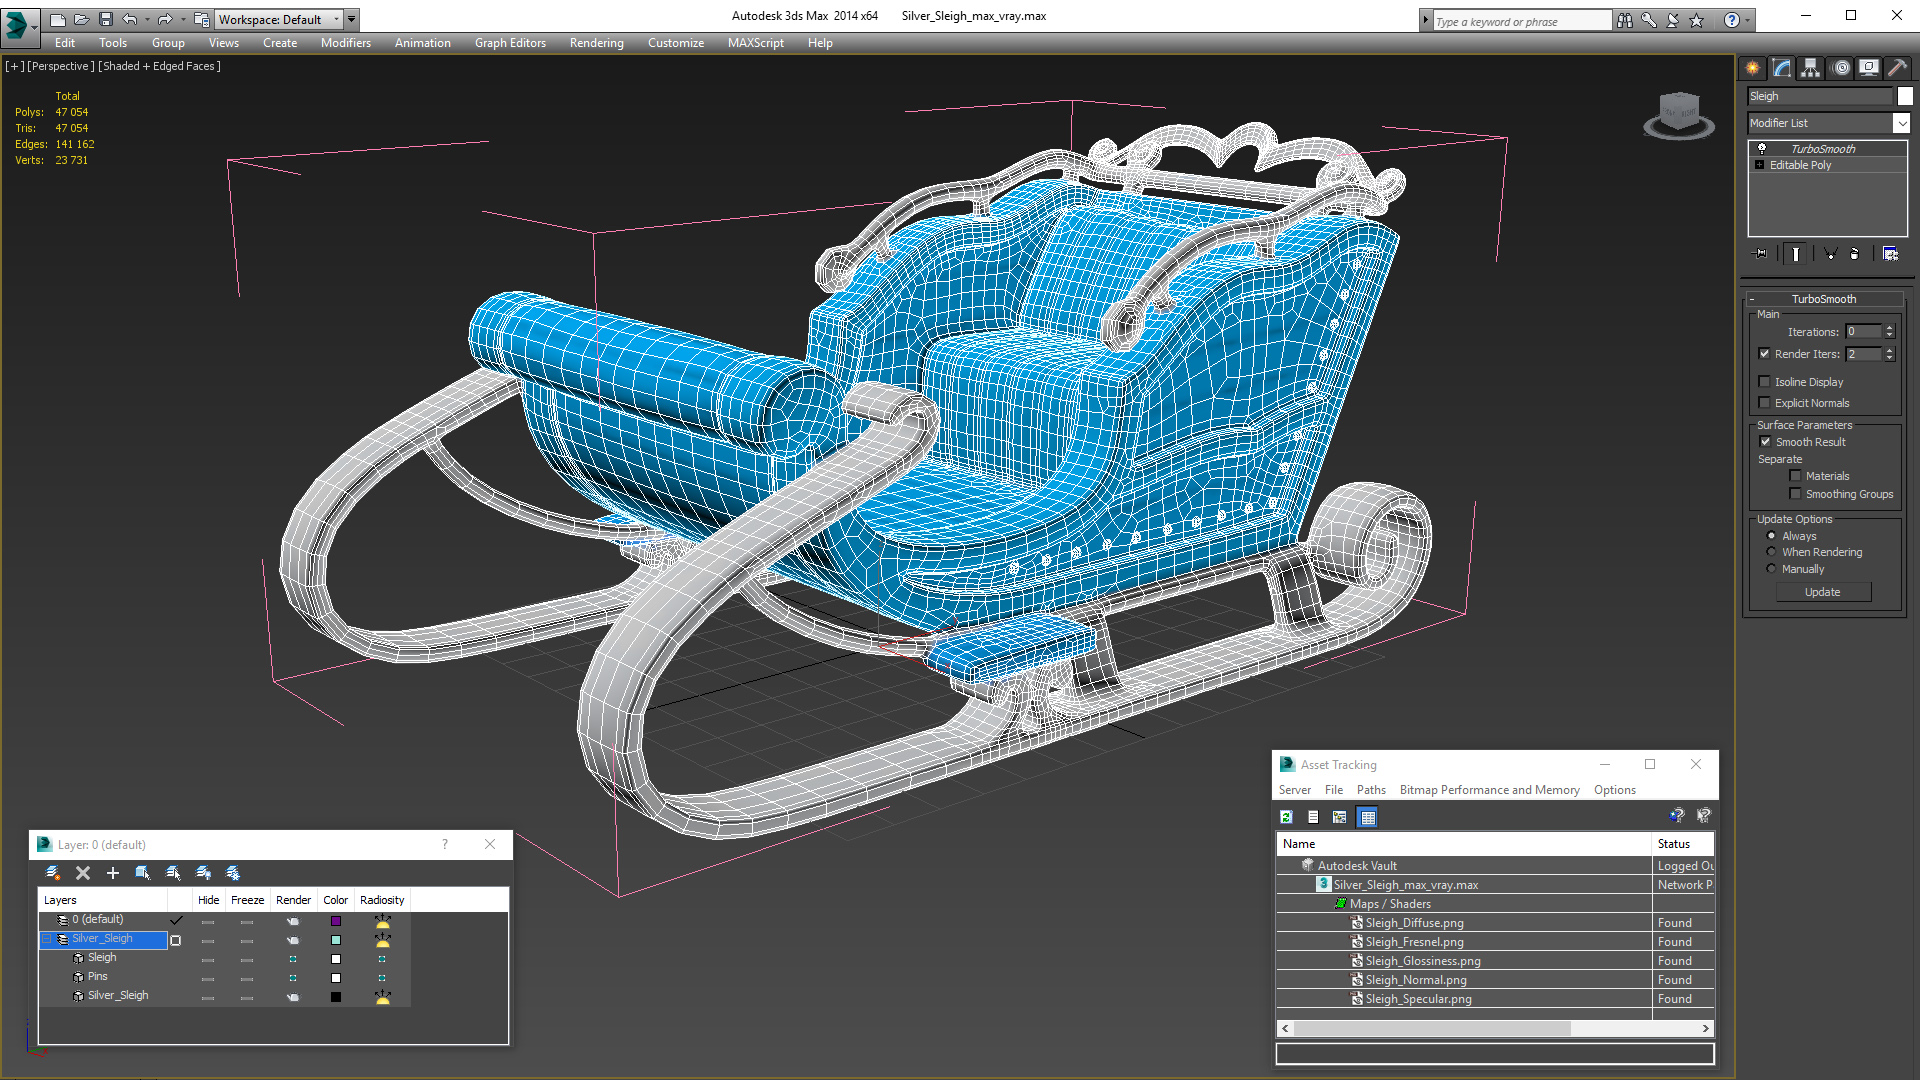Delete highlighted layers X icon
1920x1080 pixels.
(83, 873)
